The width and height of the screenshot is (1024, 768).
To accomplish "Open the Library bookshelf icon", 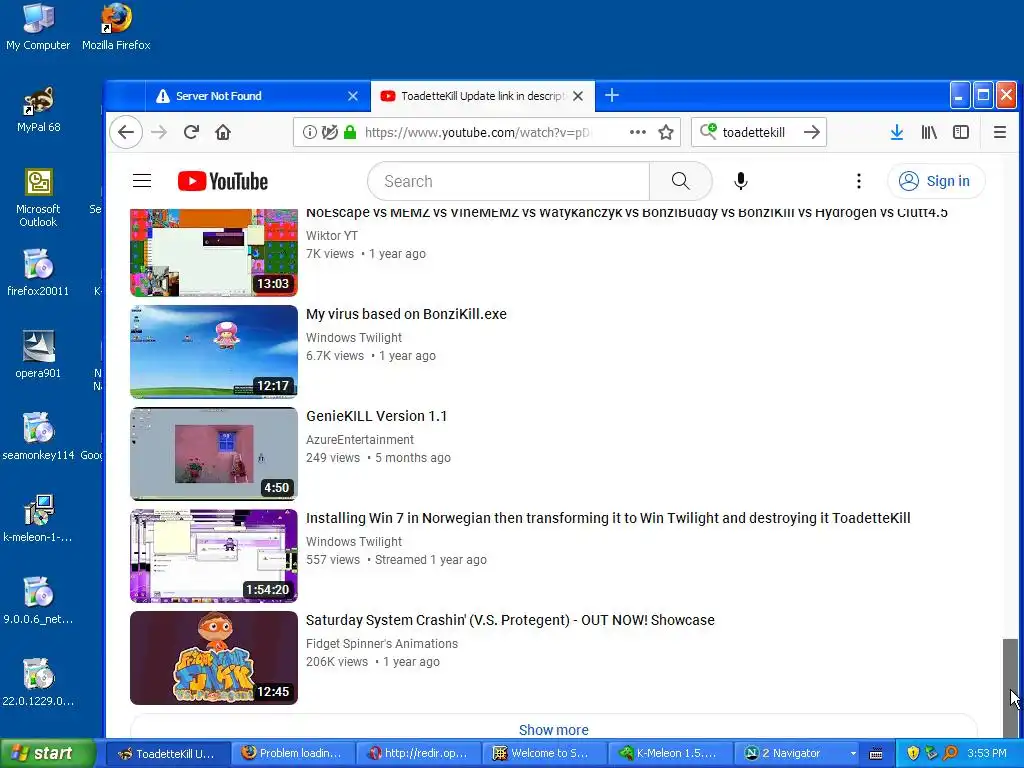I will 929,133.
